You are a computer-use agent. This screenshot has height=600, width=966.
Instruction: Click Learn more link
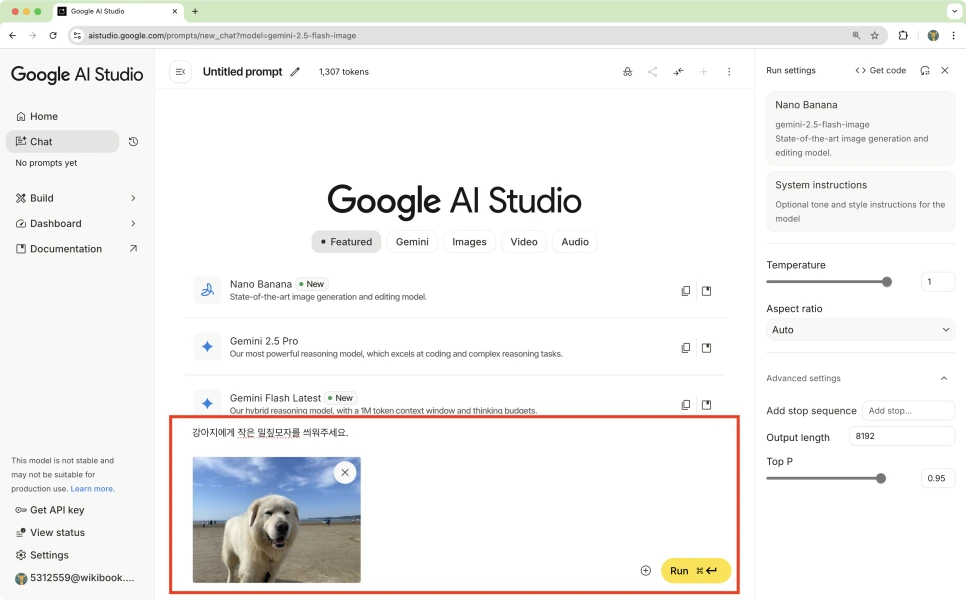pos(92,489)
